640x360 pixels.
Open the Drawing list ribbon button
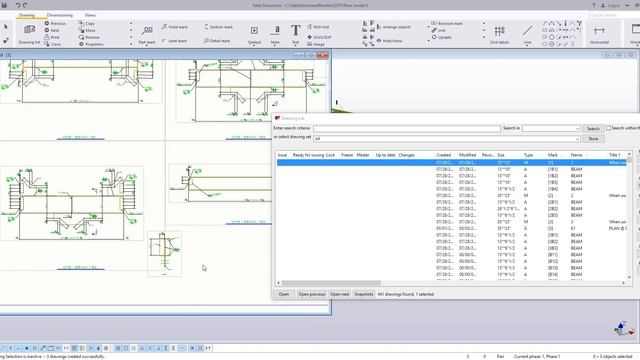coord(29,33)
